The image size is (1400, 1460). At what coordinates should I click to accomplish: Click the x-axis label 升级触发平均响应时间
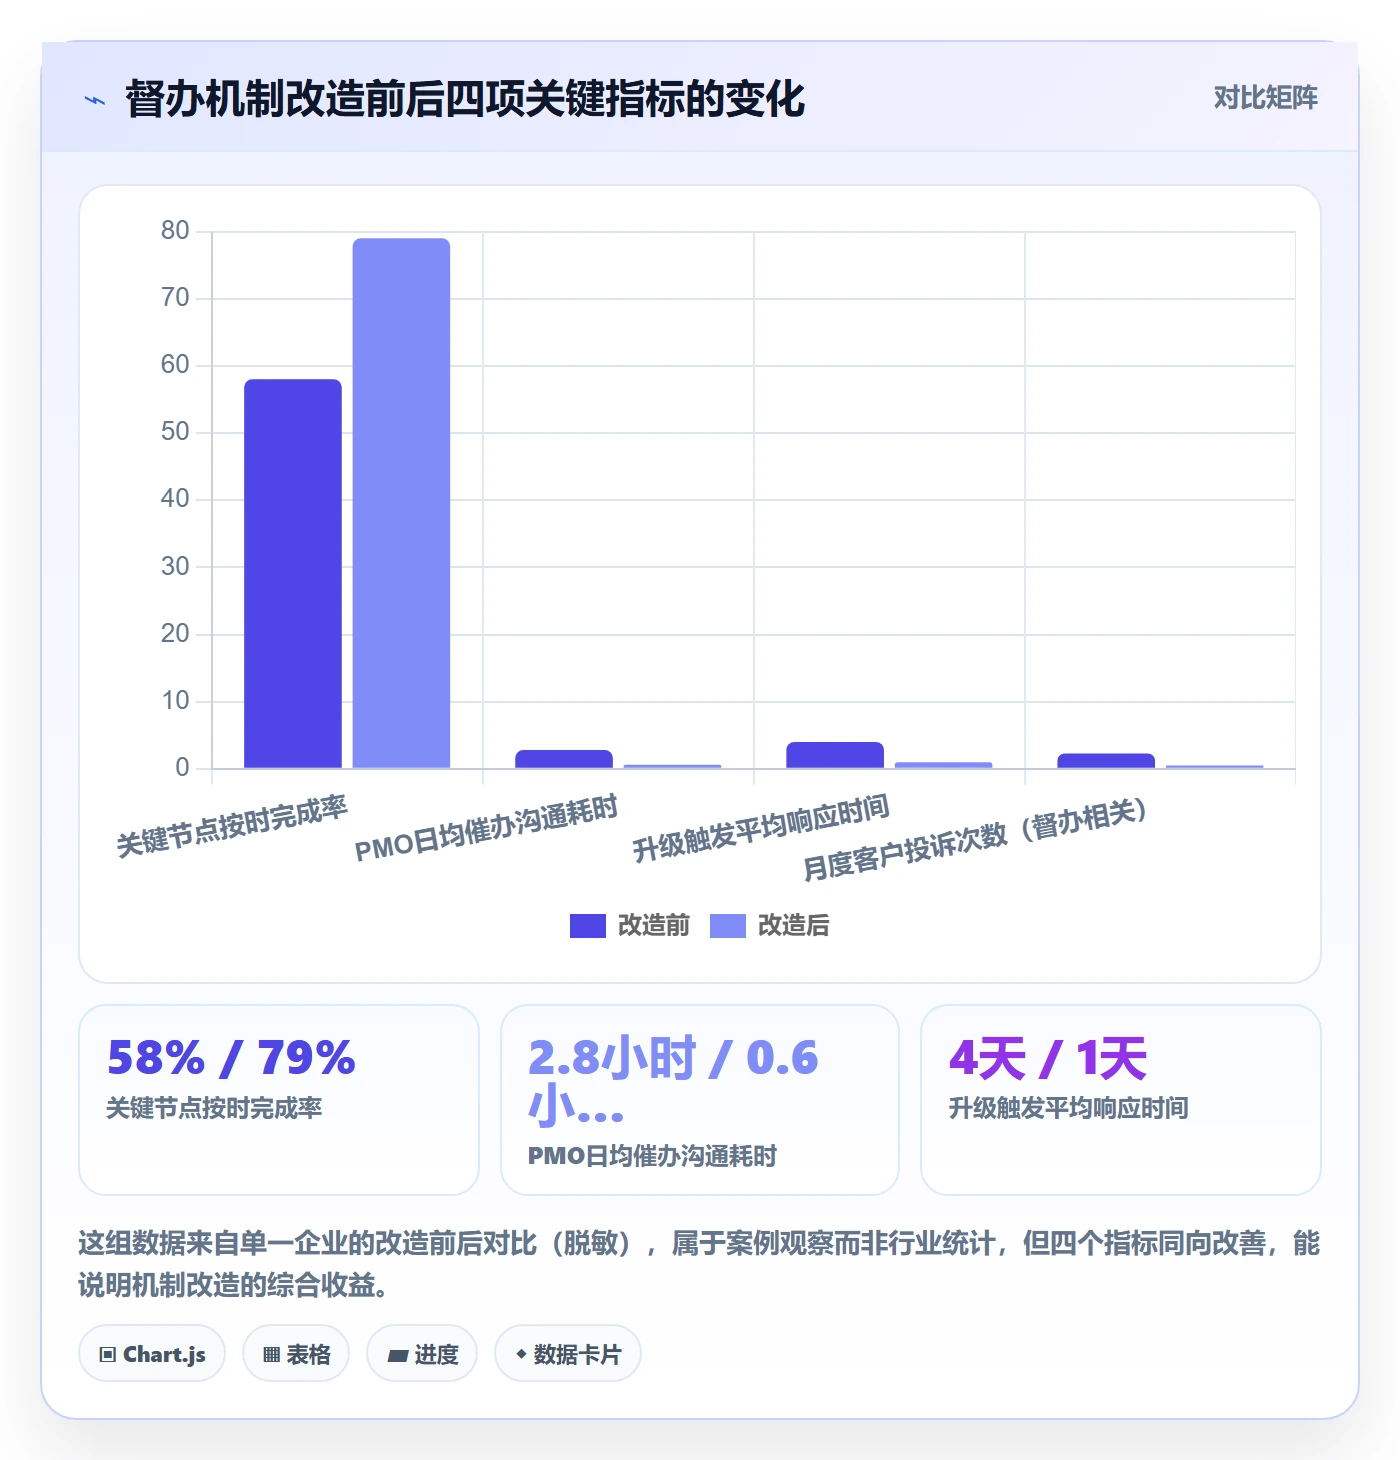click(x=761, y=828)
